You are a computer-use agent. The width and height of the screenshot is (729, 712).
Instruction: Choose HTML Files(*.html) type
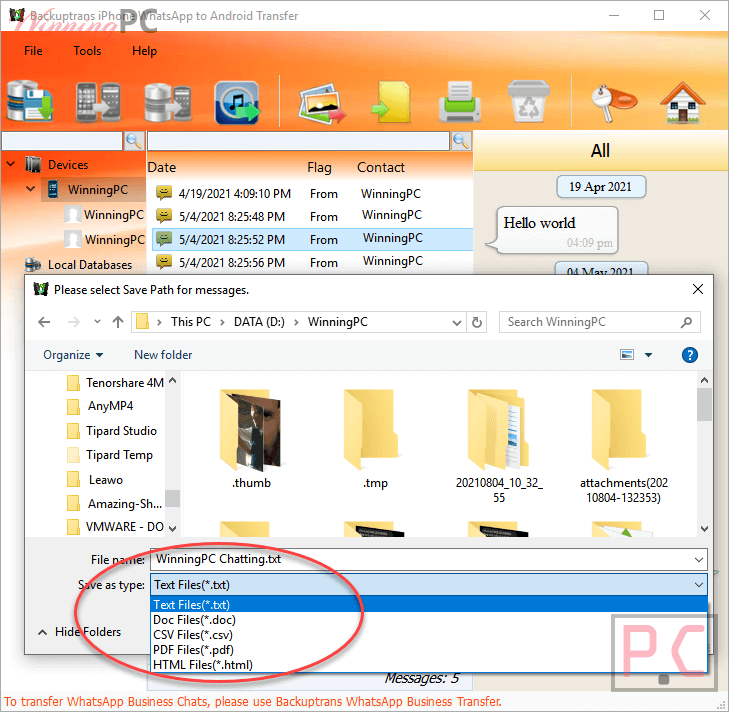(429, 665)
